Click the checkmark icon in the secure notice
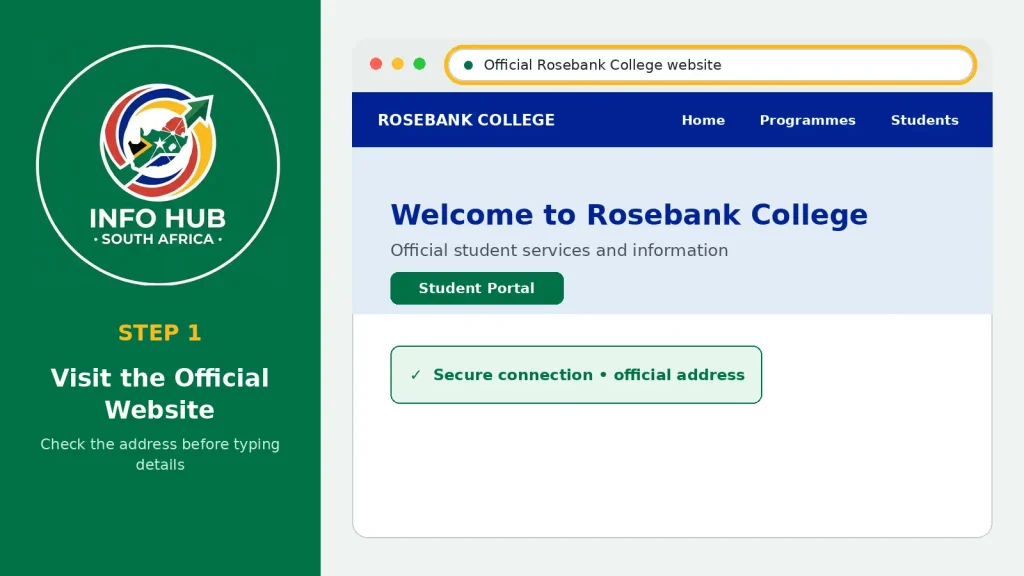 [415, 375]
